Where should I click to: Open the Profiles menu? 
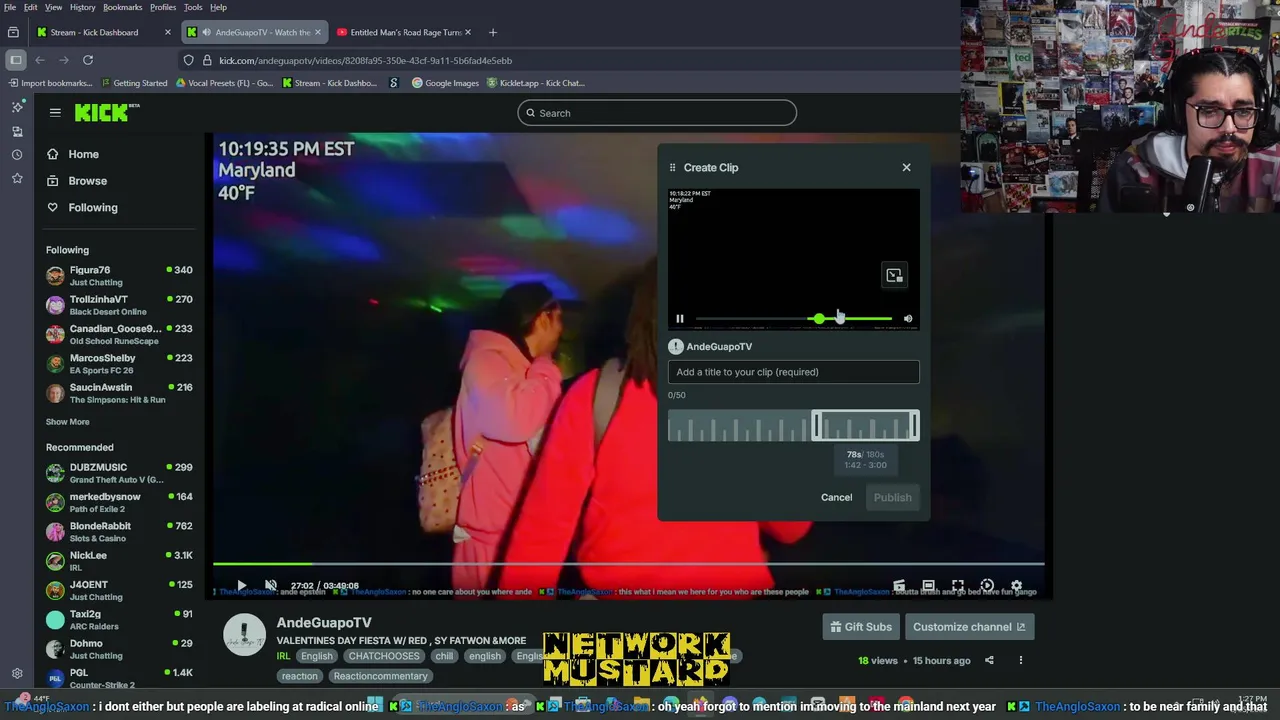[163, 7]
